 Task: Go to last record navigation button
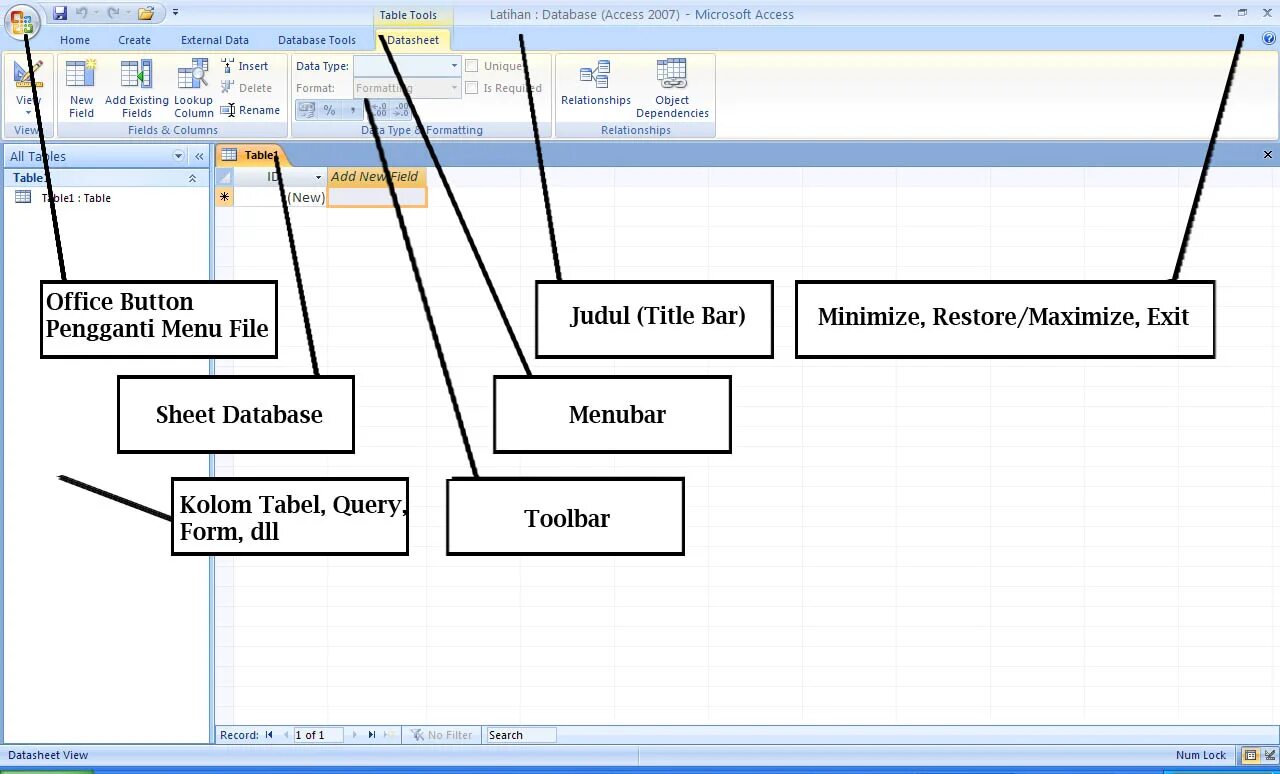pyautogui.click(x=371, y=735)
